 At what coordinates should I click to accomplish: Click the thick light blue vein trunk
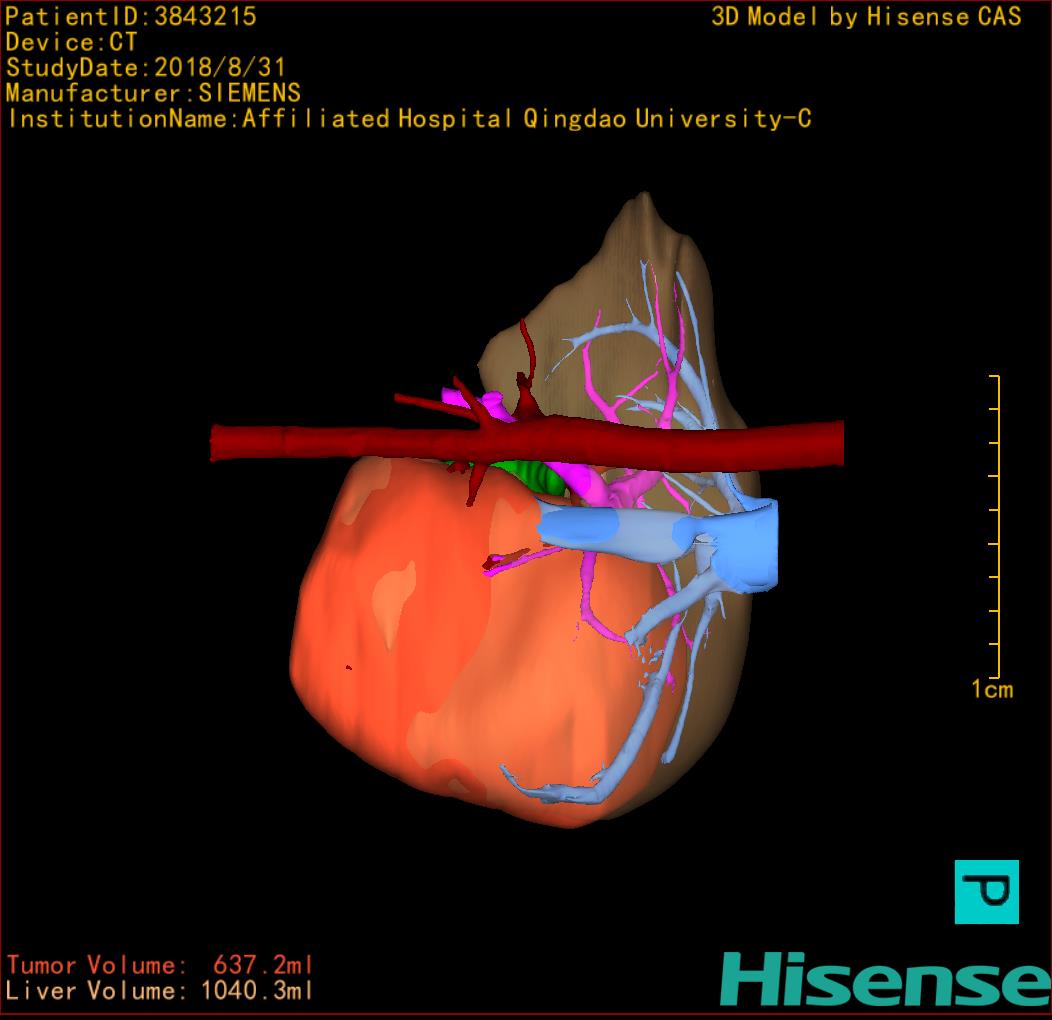click(658, 533)
